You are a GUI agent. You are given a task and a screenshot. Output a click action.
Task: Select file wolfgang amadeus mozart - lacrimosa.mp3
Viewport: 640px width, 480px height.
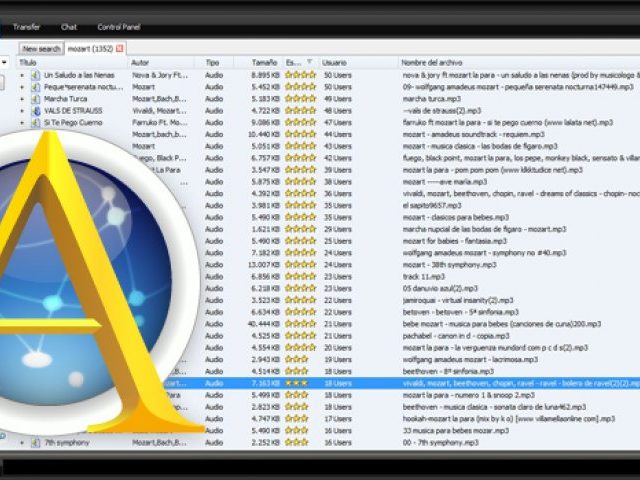pos(470,360)
